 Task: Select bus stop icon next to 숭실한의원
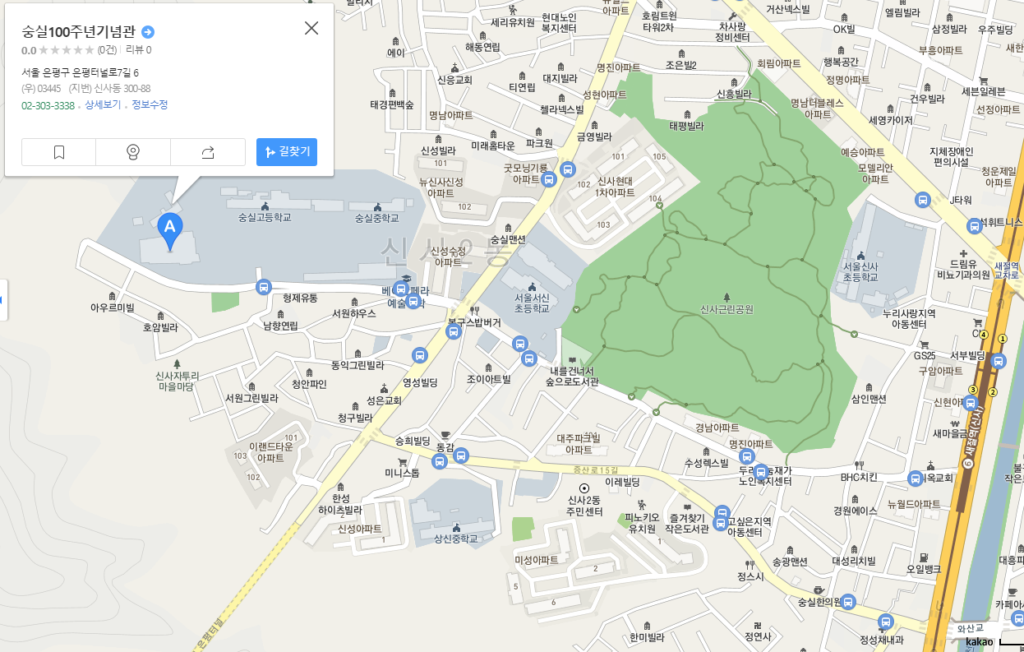coord(848,601)
